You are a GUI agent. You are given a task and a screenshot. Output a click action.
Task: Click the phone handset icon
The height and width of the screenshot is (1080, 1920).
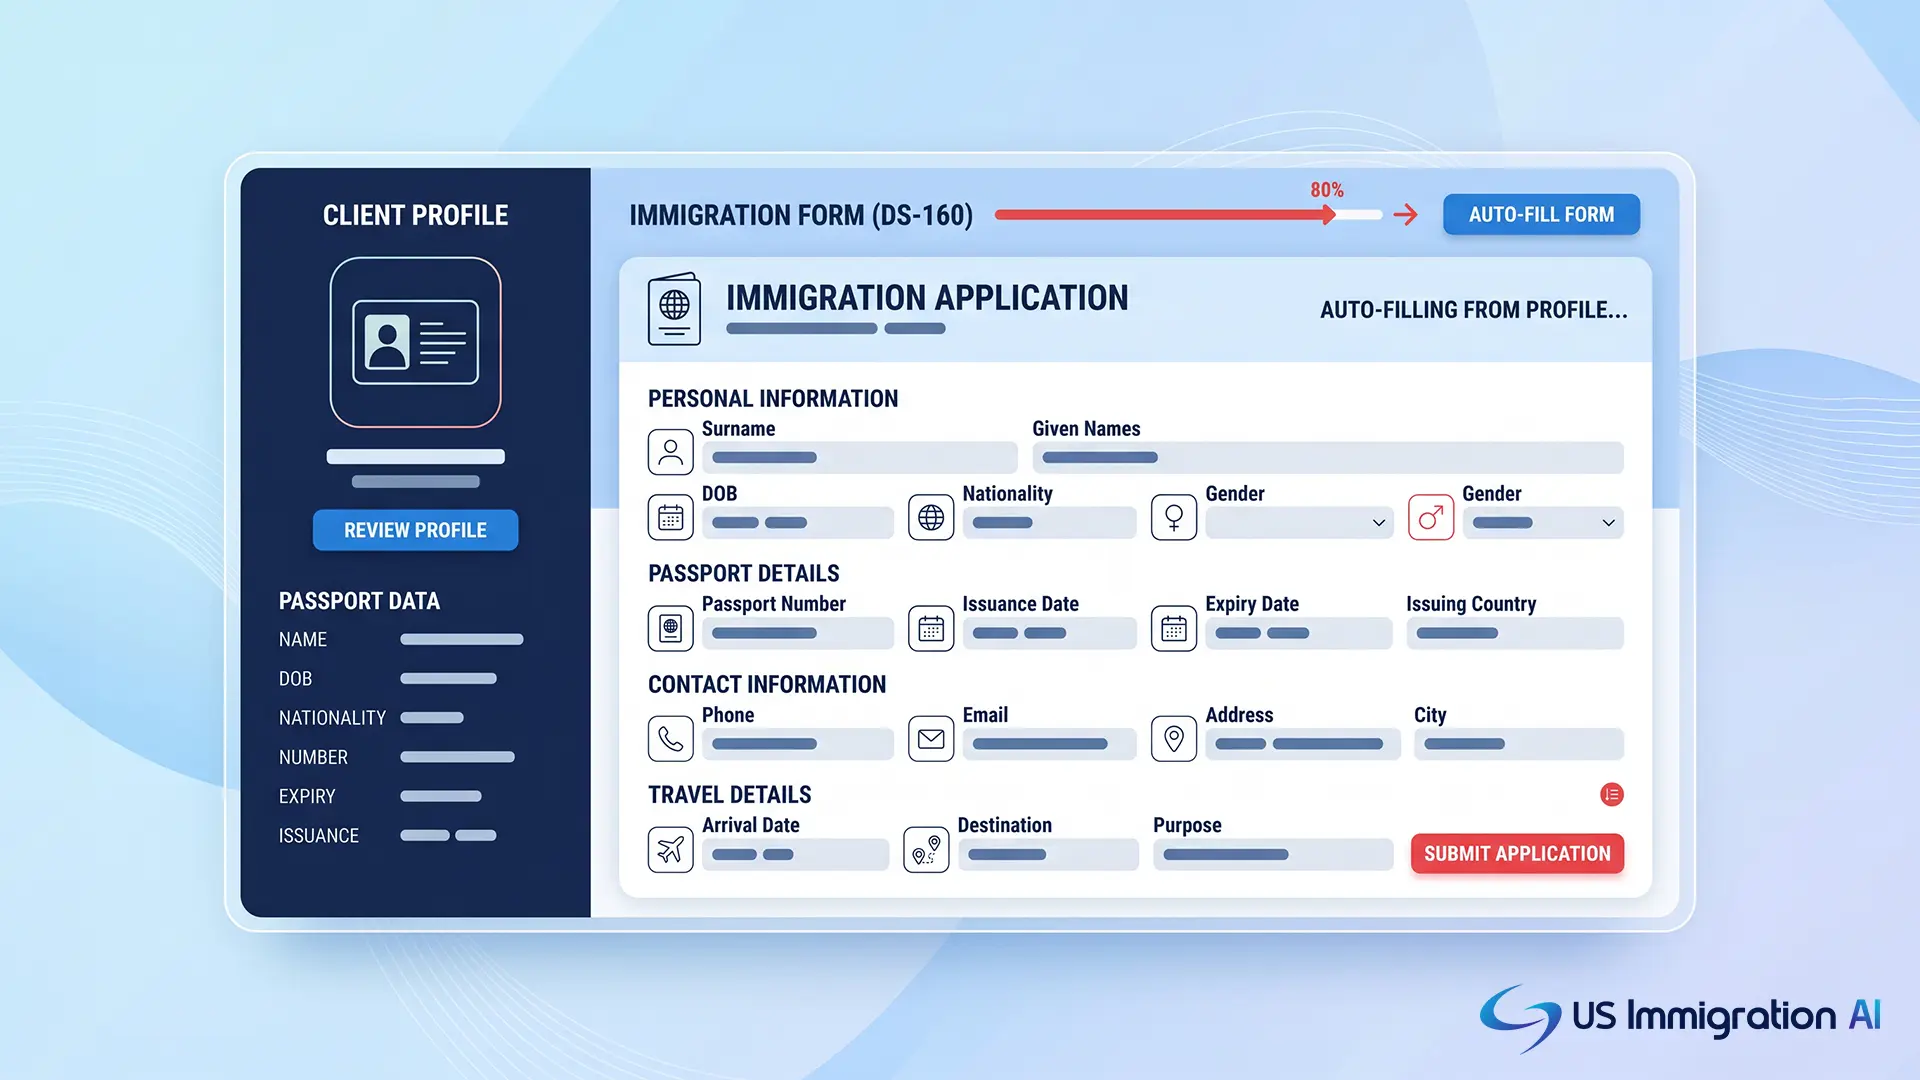point(671,739)
